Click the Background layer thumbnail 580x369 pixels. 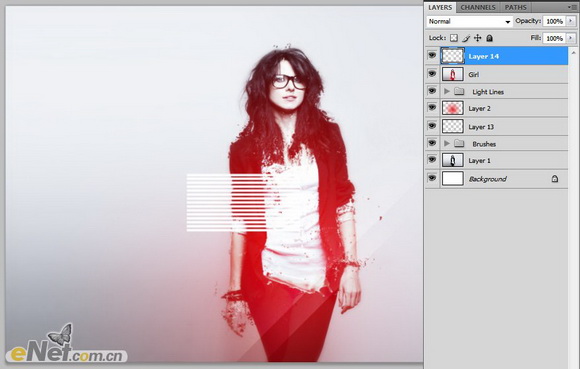pos(453,179)
